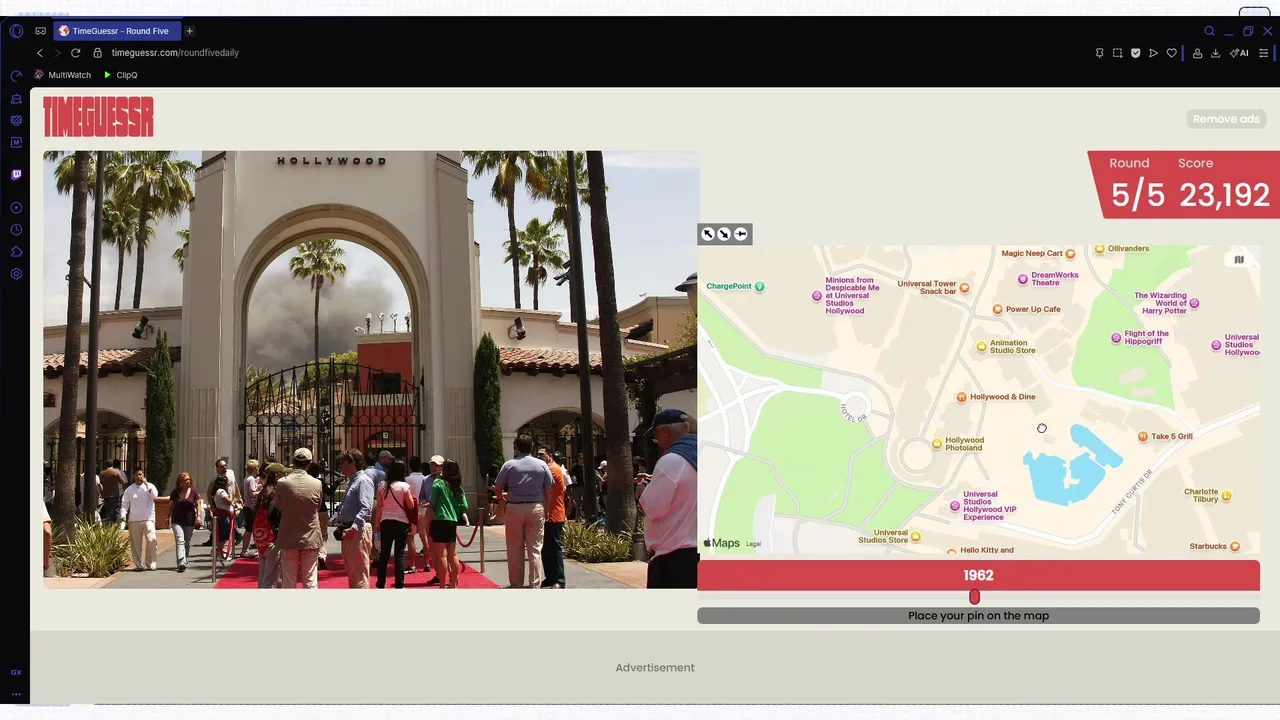The width and height of the screenshot is (1280, 720).
Task: Open the ClipQ bookmark
Action: [120, 75]
